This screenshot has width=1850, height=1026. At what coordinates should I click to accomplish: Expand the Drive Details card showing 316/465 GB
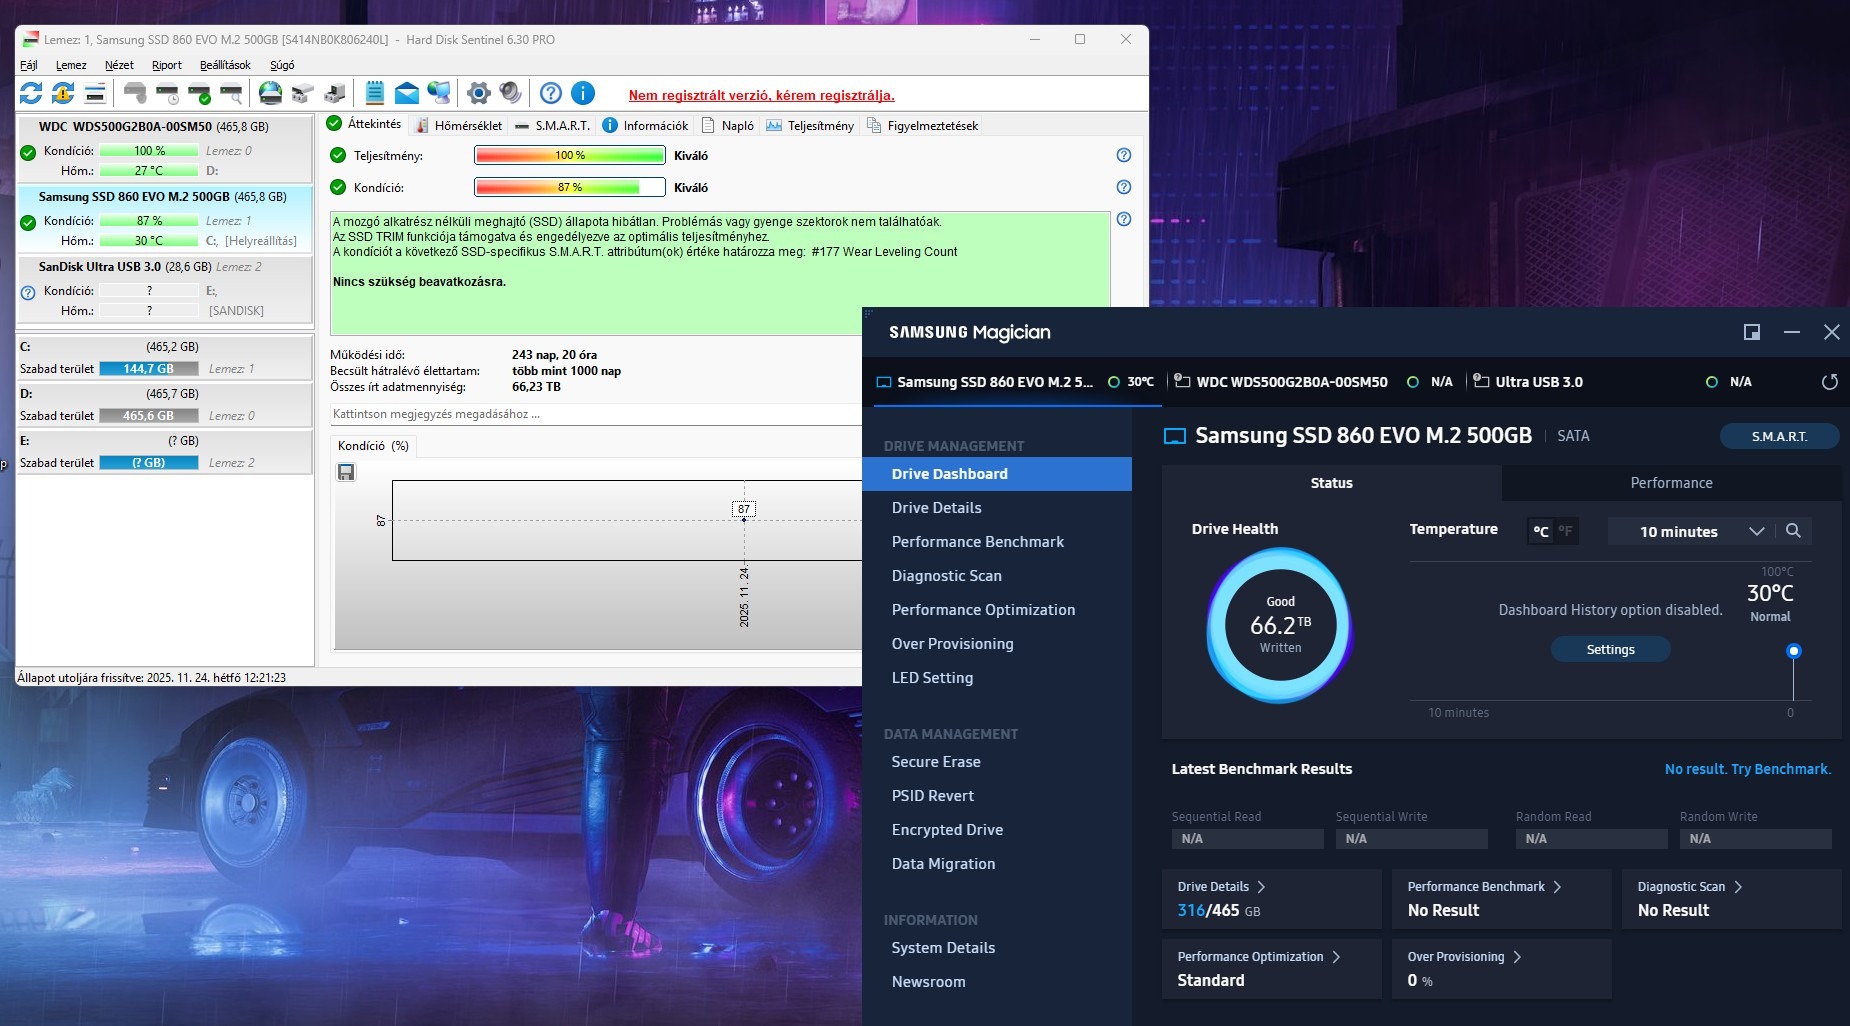click(1271, 899)
